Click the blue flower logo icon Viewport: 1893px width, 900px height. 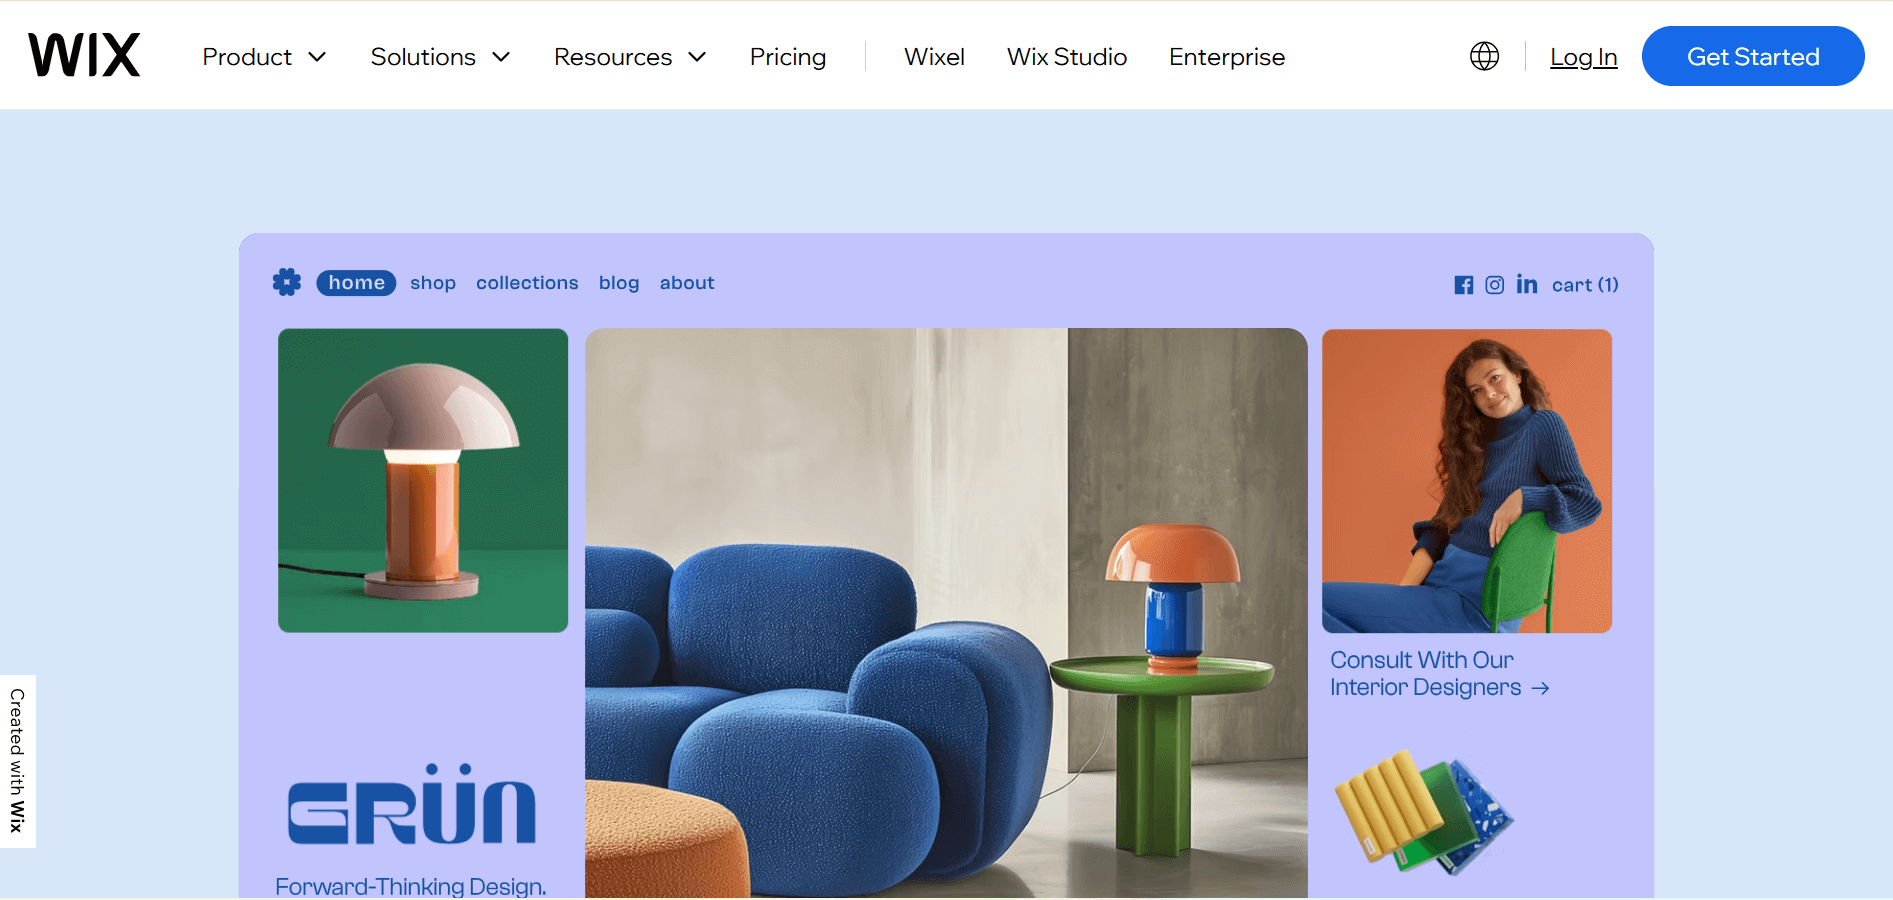(287, 283)
